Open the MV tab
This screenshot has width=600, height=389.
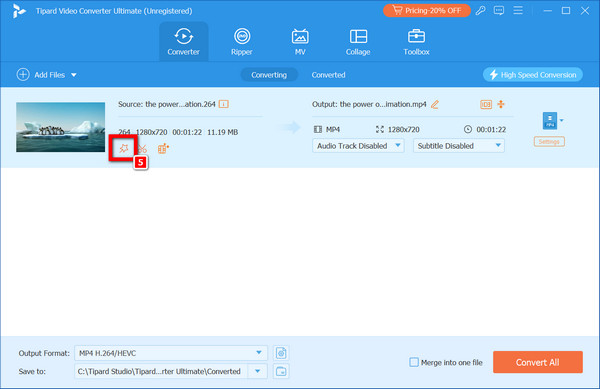click(x=300, y=41)
